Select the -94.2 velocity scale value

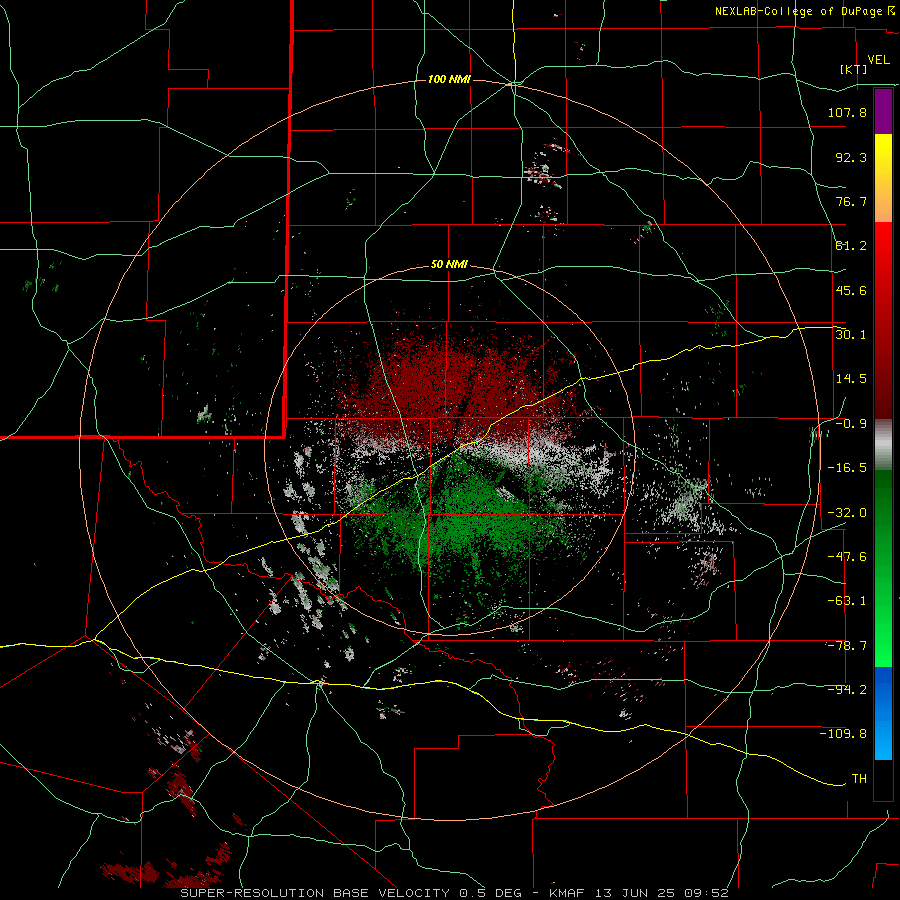click(847, 689)
